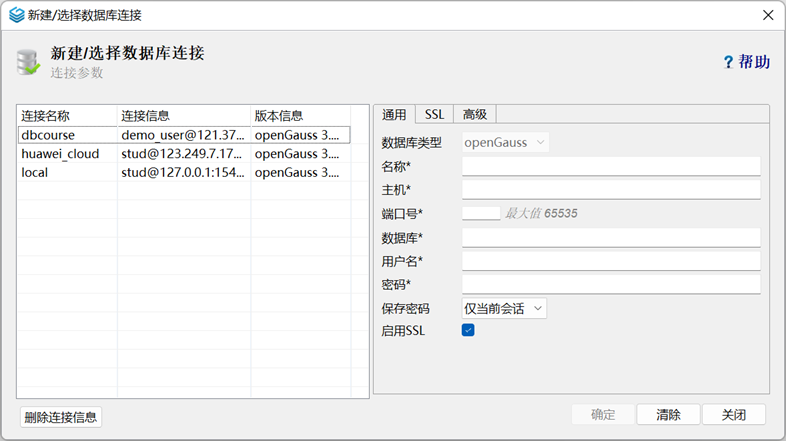Click the app logo in title bar

[17, 15]
